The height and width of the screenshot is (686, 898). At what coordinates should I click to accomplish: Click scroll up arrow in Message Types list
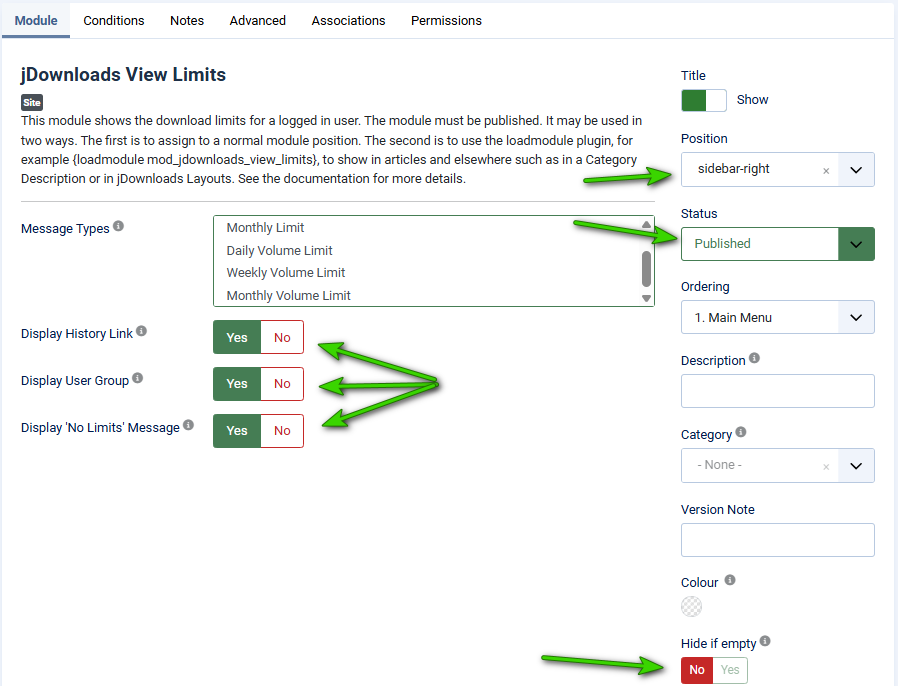pyautogui.click(x=646, y=224)
